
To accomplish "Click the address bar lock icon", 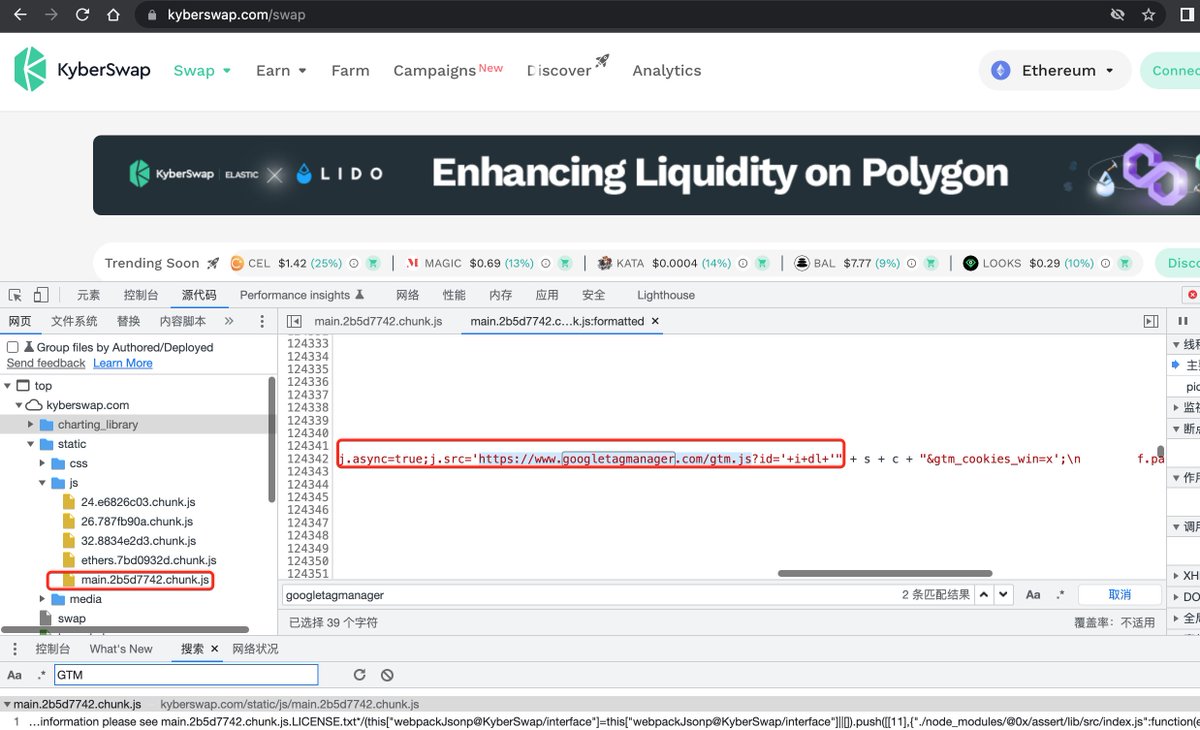I will pyautogui.click(x=152, y=15).
